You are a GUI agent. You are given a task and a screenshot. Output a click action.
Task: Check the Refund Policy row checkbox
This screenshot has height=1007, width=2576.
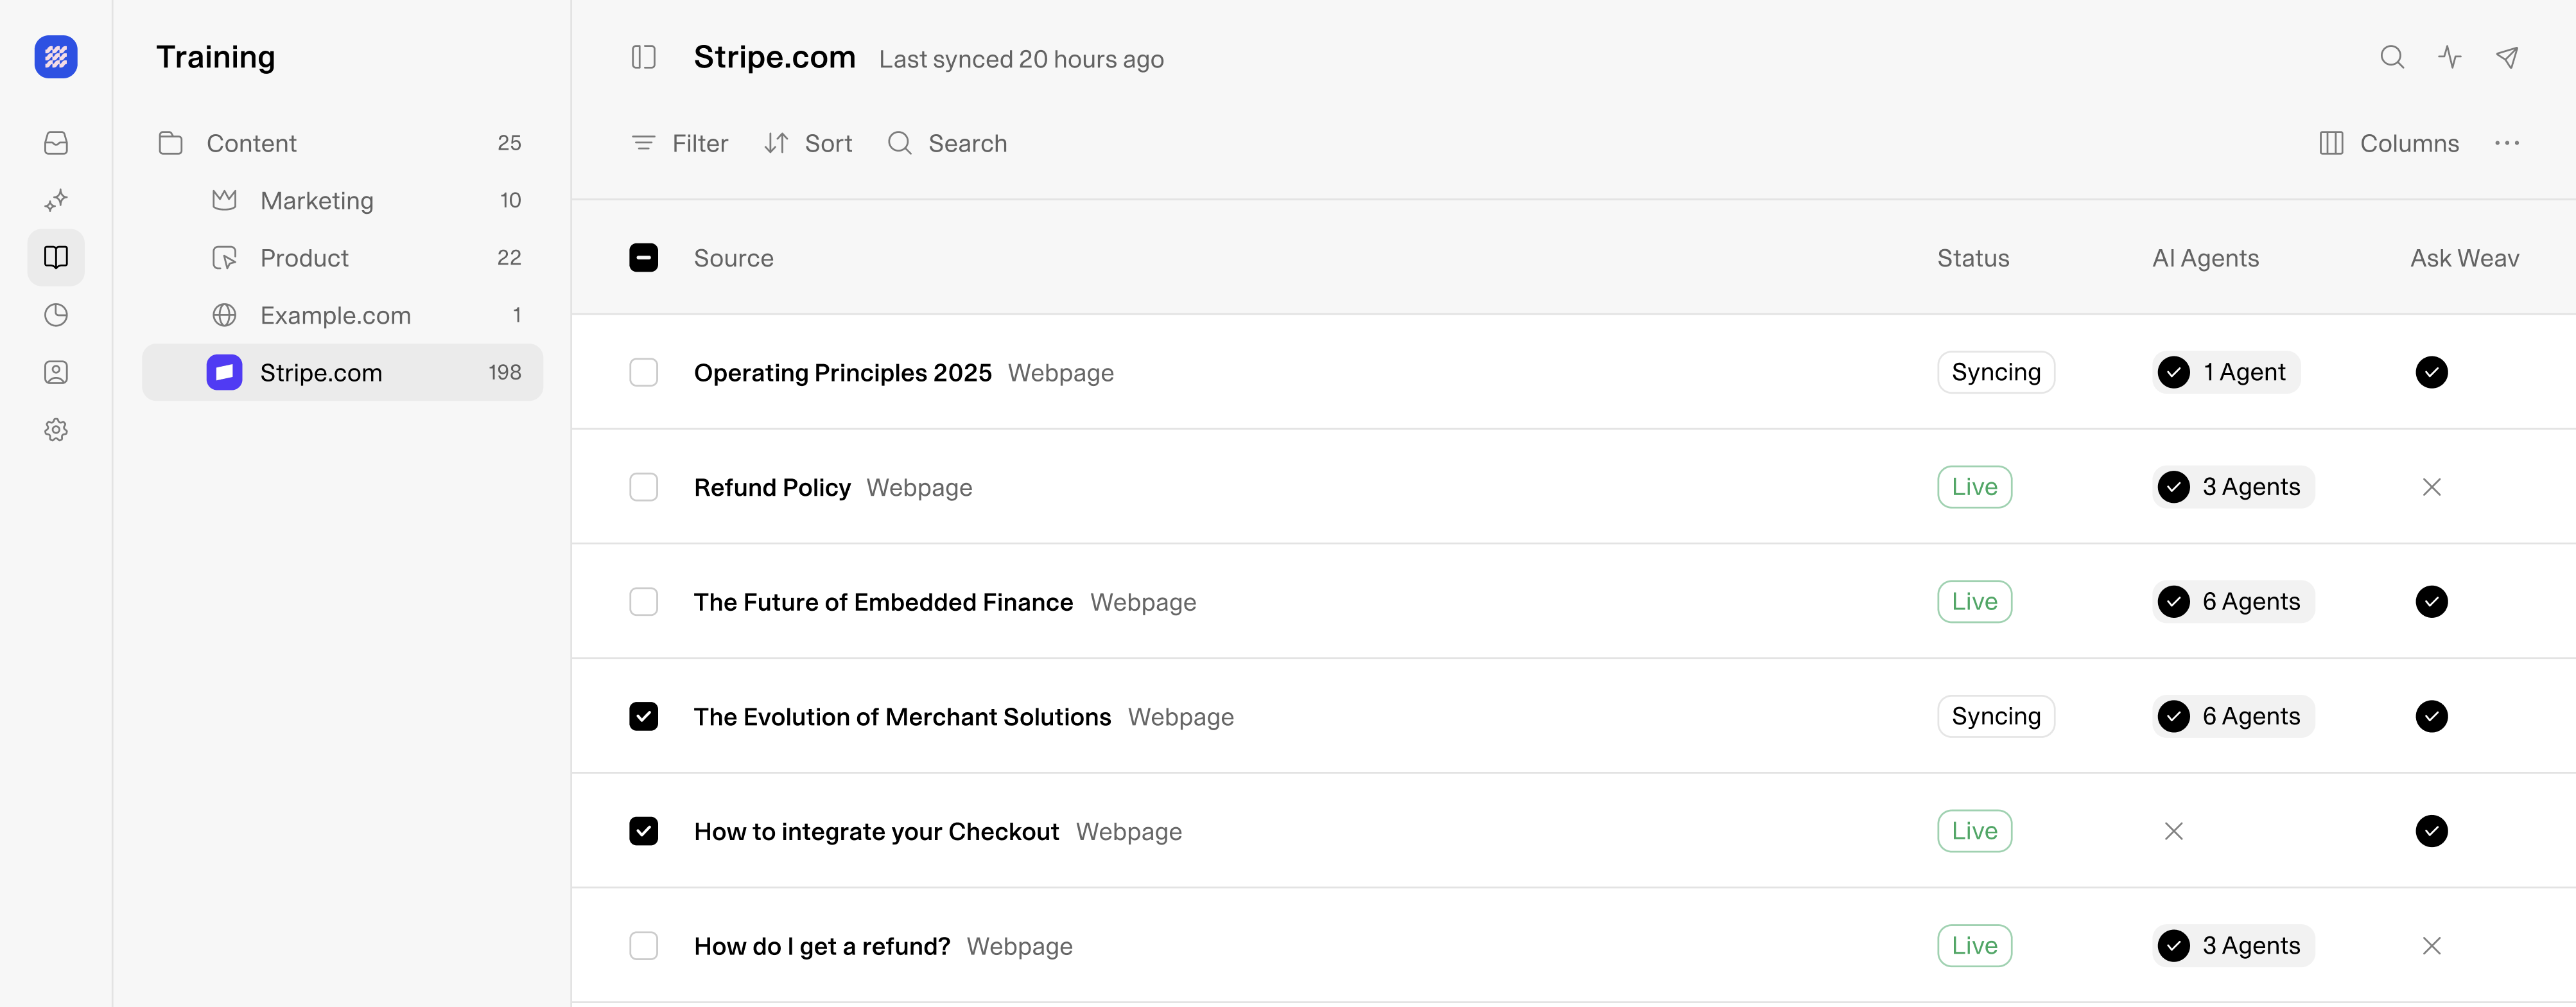point(643,487)
